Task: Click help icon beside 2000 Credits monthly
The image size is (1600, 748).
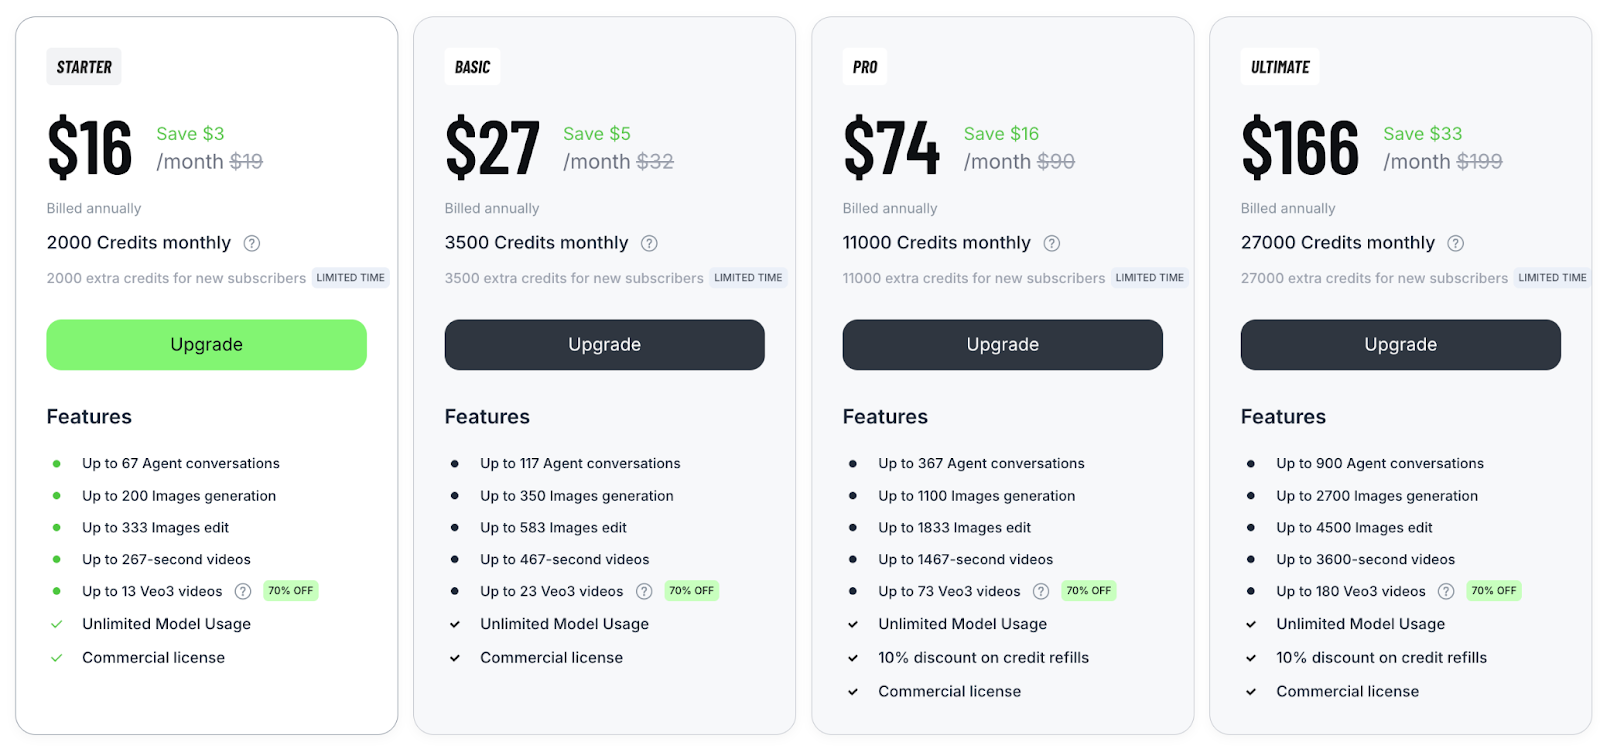Action: pos(252,243)
